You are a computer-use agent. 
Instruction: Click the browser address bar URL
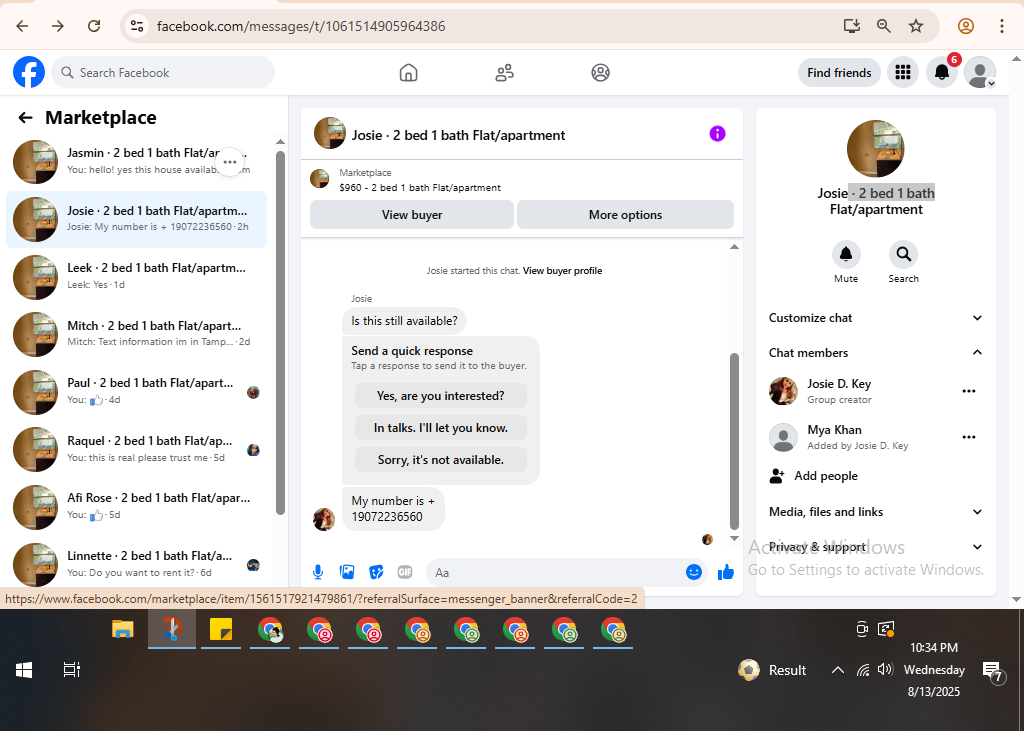[x=301, y=26]
